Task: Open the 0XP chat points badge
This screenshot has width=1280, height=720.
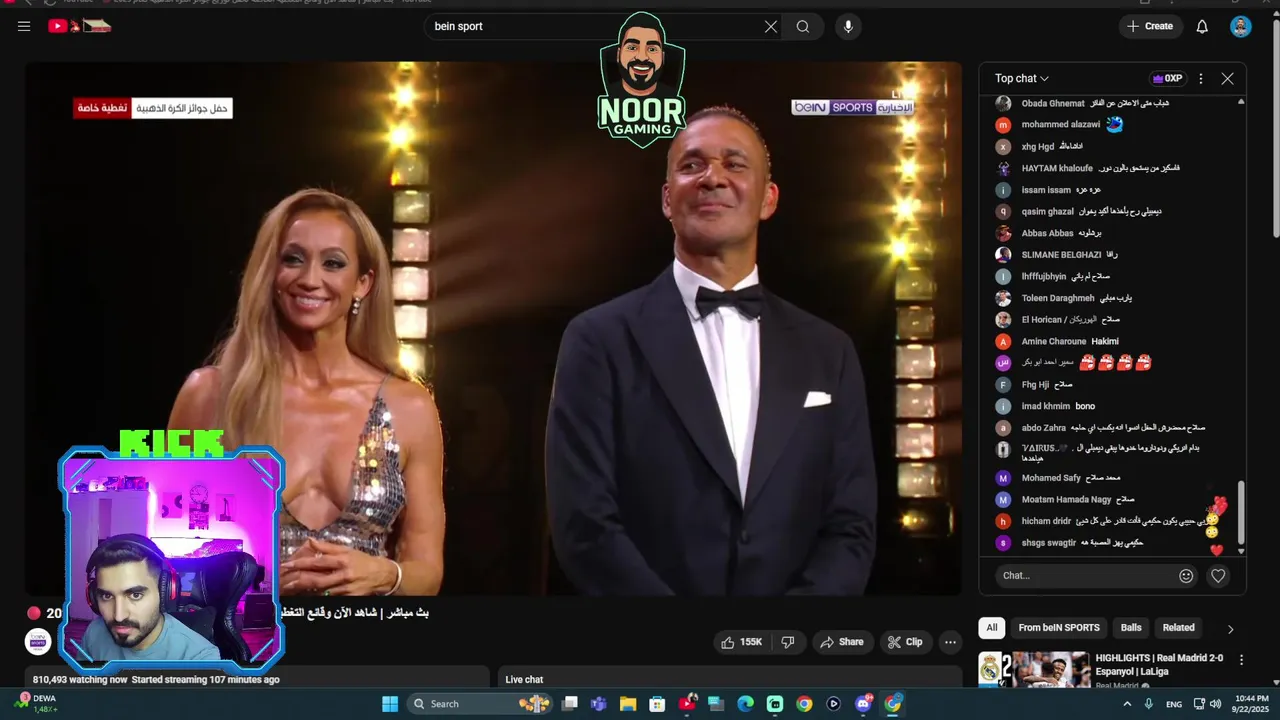Action: pos(1167,78)
